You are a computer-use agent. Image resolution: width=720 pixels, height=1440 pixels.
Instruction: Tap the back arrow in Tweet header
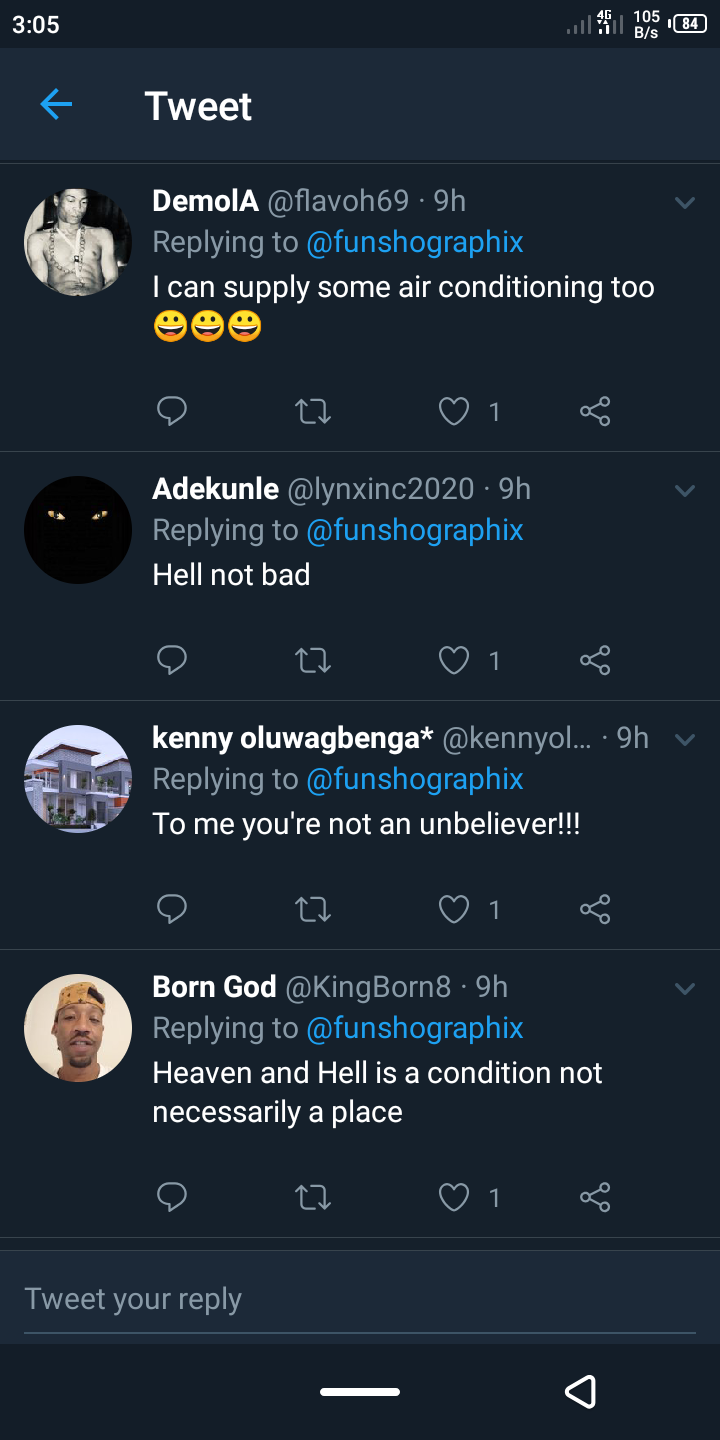(56, 104)
